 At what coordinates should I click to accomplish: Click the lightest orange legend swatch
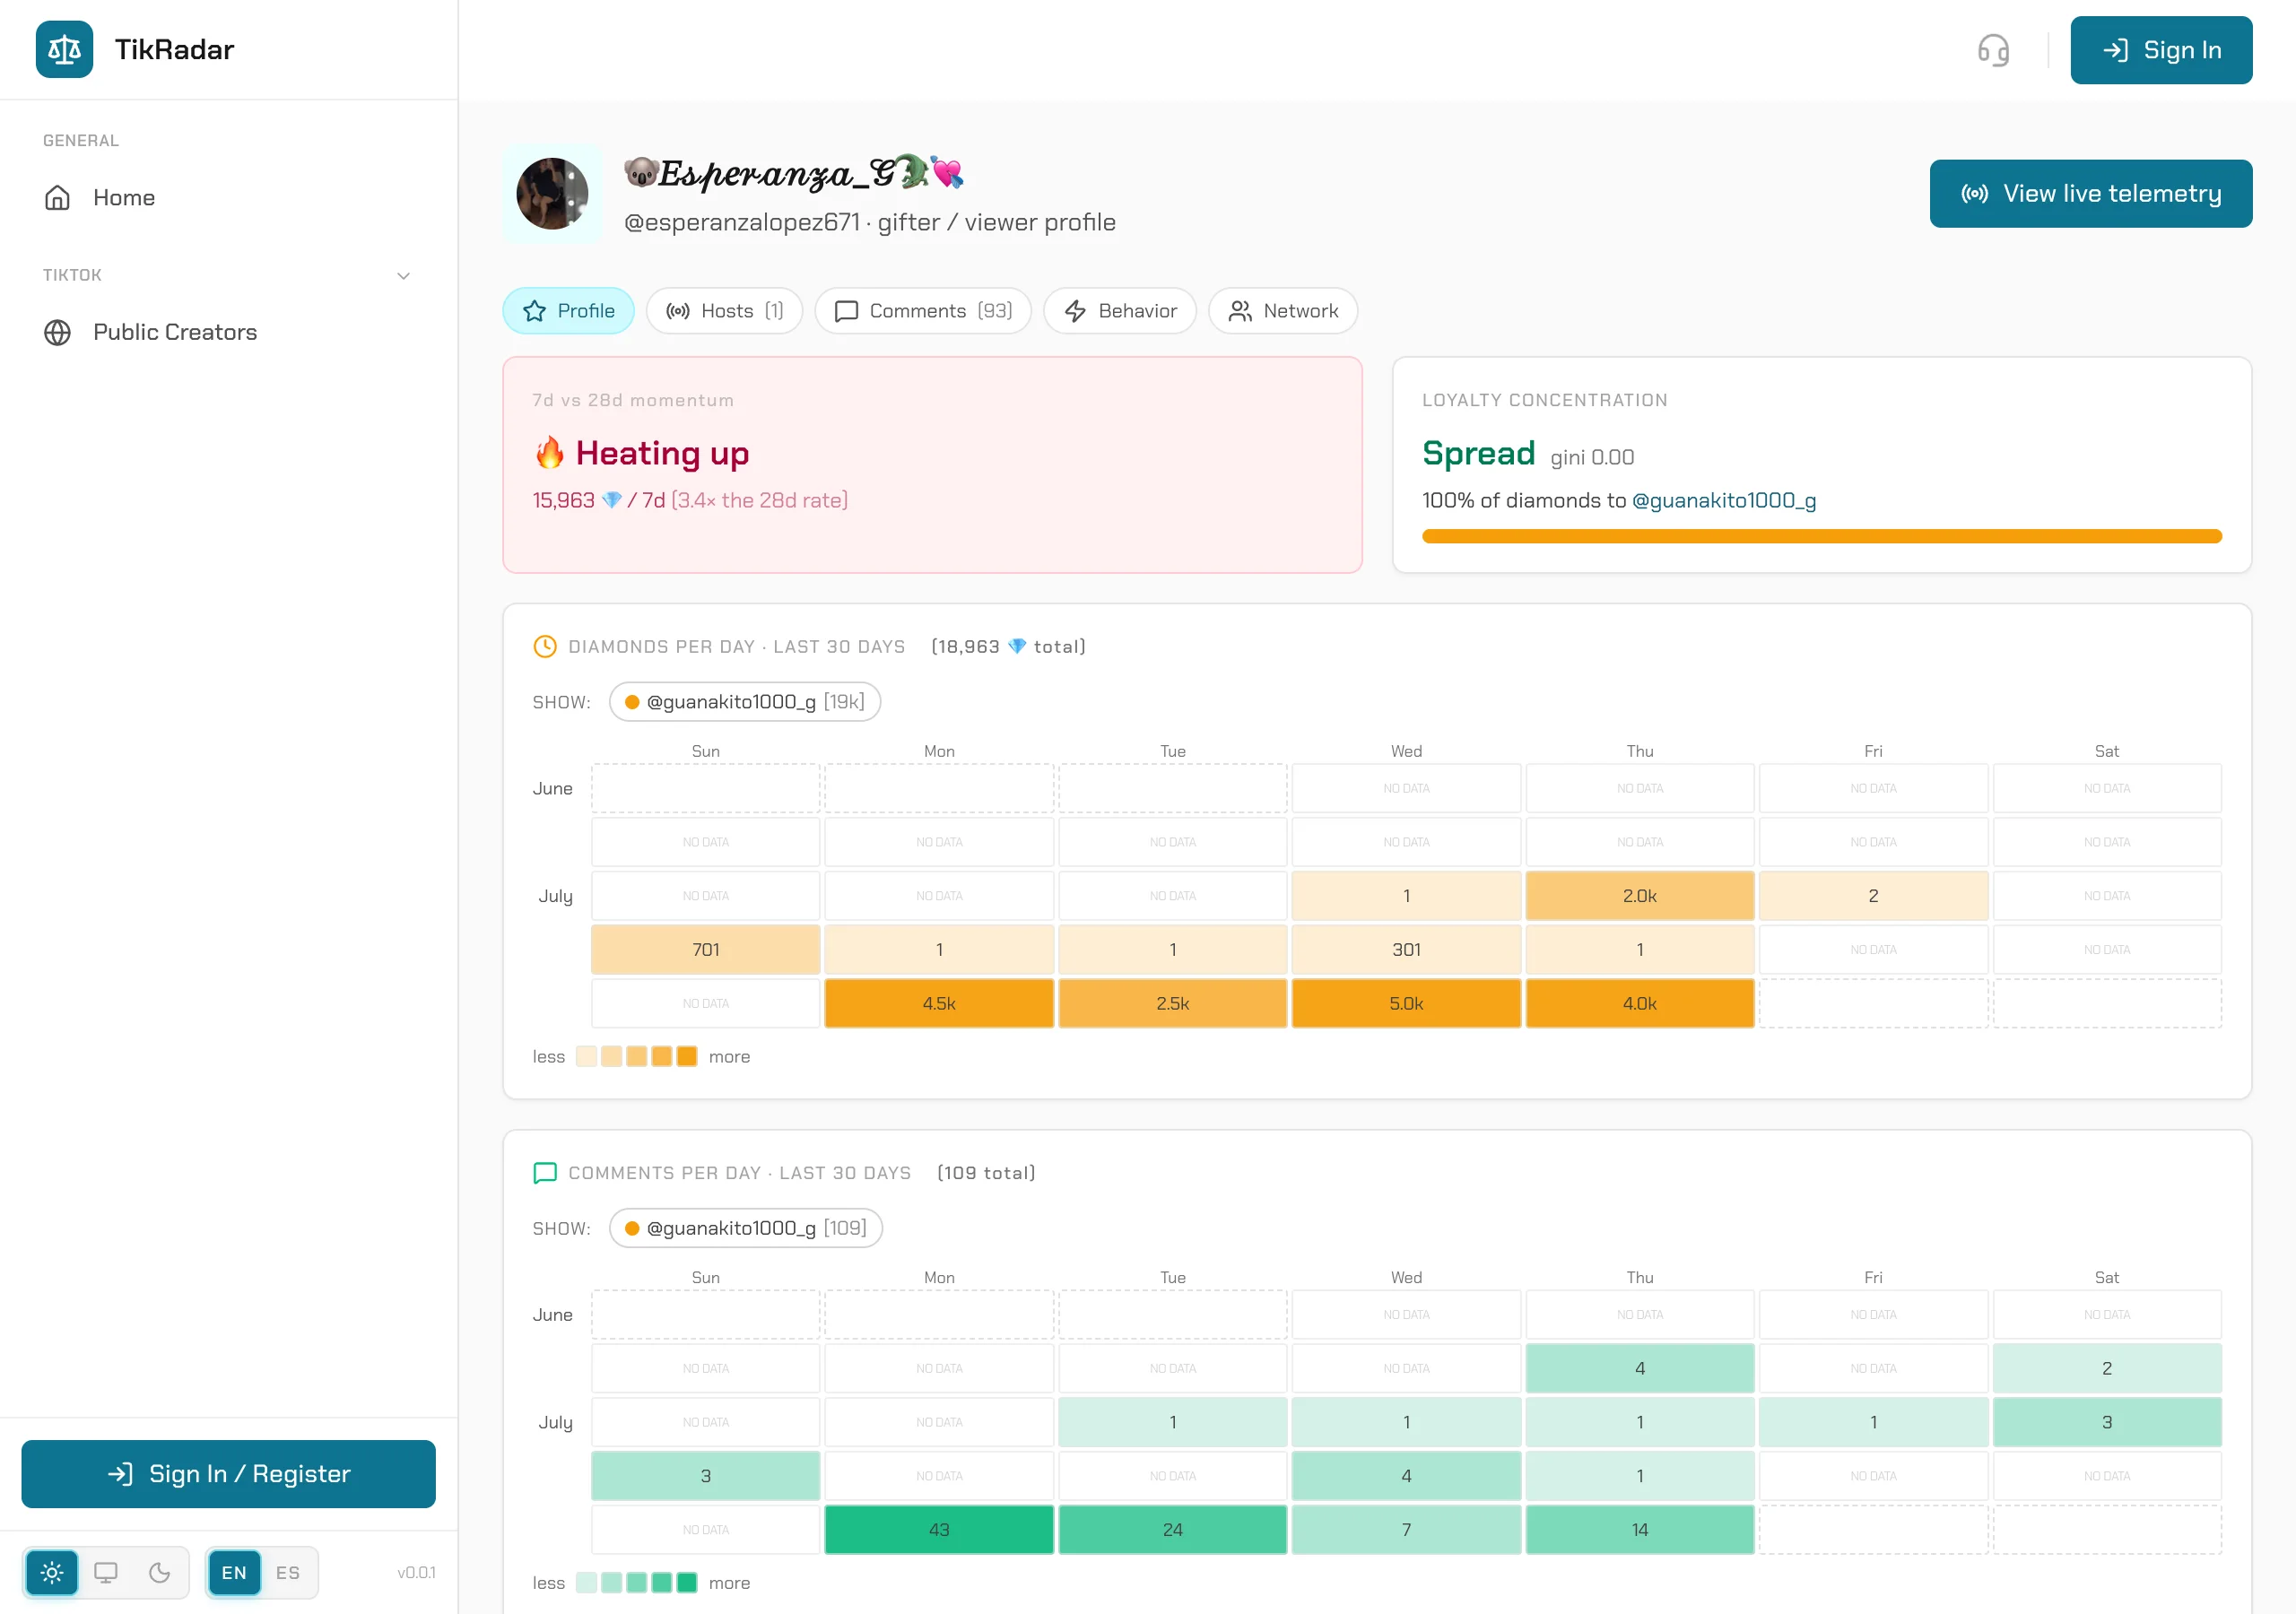click(587, 1057)
